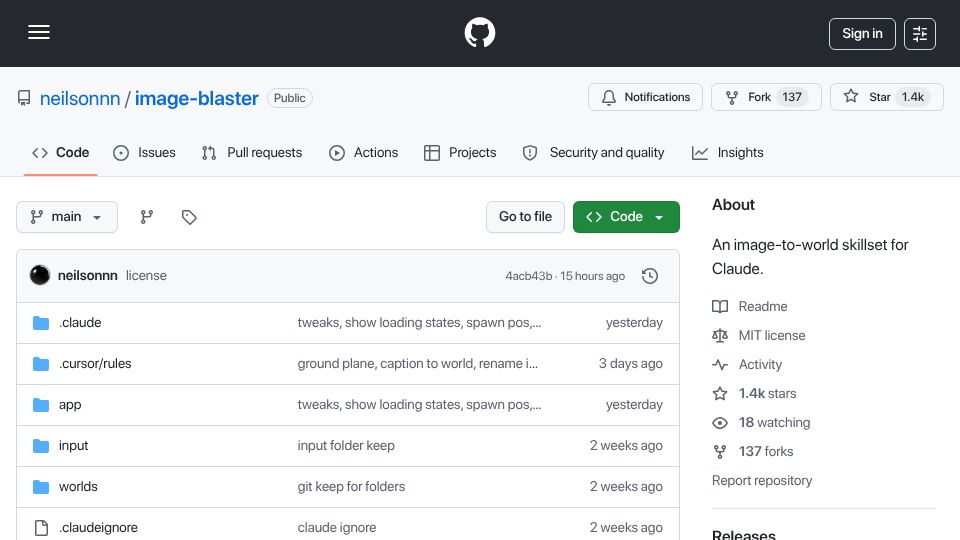
Task: Open the hamburger navigation menu
Action: 39,32
